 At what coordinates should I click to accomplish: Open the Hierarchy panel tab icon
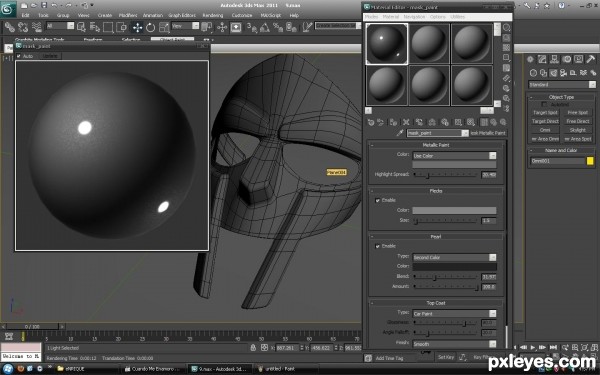click(x=554, y=59)
